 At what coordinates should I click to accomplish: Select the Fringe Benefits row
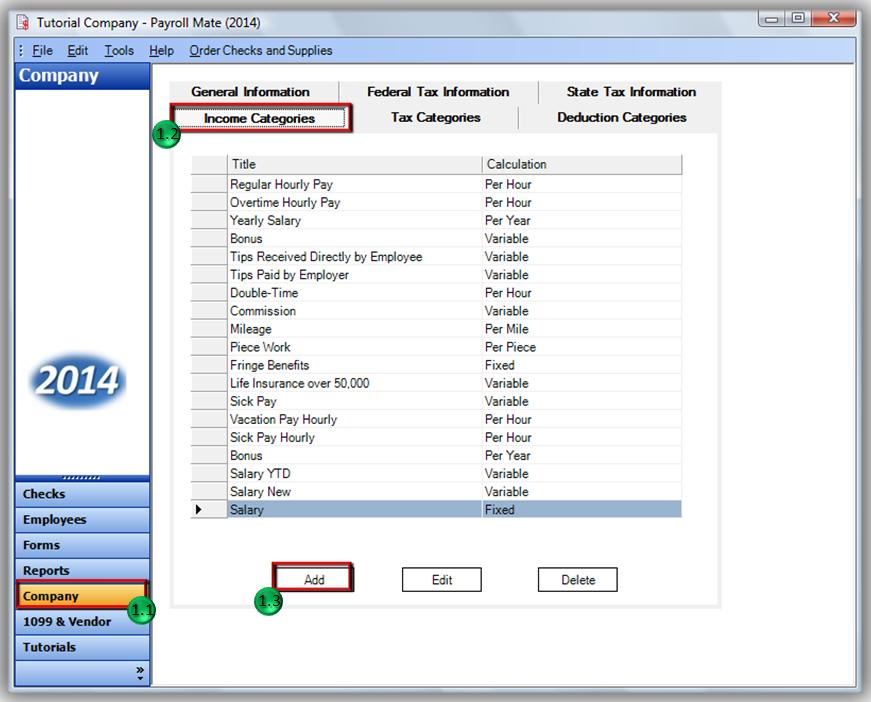coord(436,365)
